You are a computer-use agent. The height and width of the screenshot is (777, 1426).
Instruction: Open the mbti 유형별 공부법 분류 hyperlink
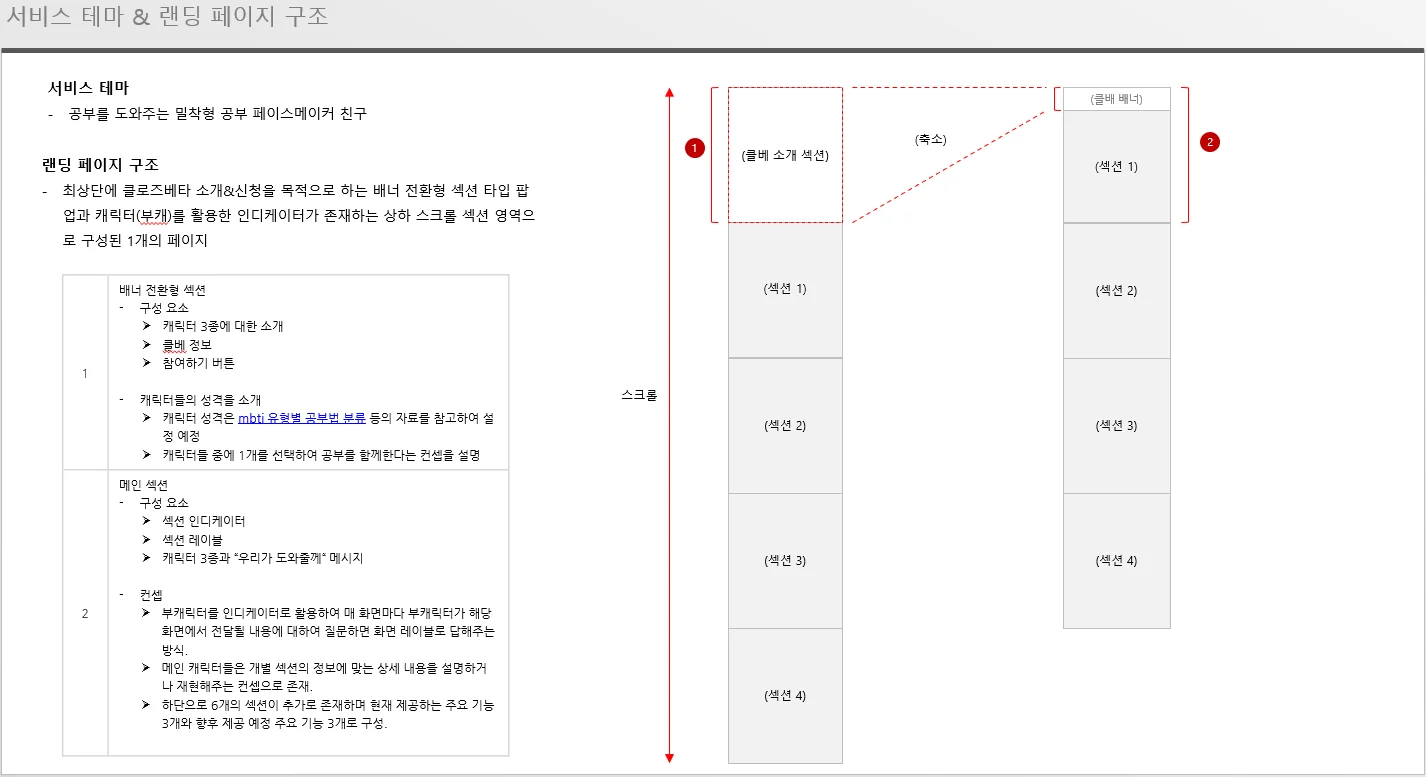(301, 419)
